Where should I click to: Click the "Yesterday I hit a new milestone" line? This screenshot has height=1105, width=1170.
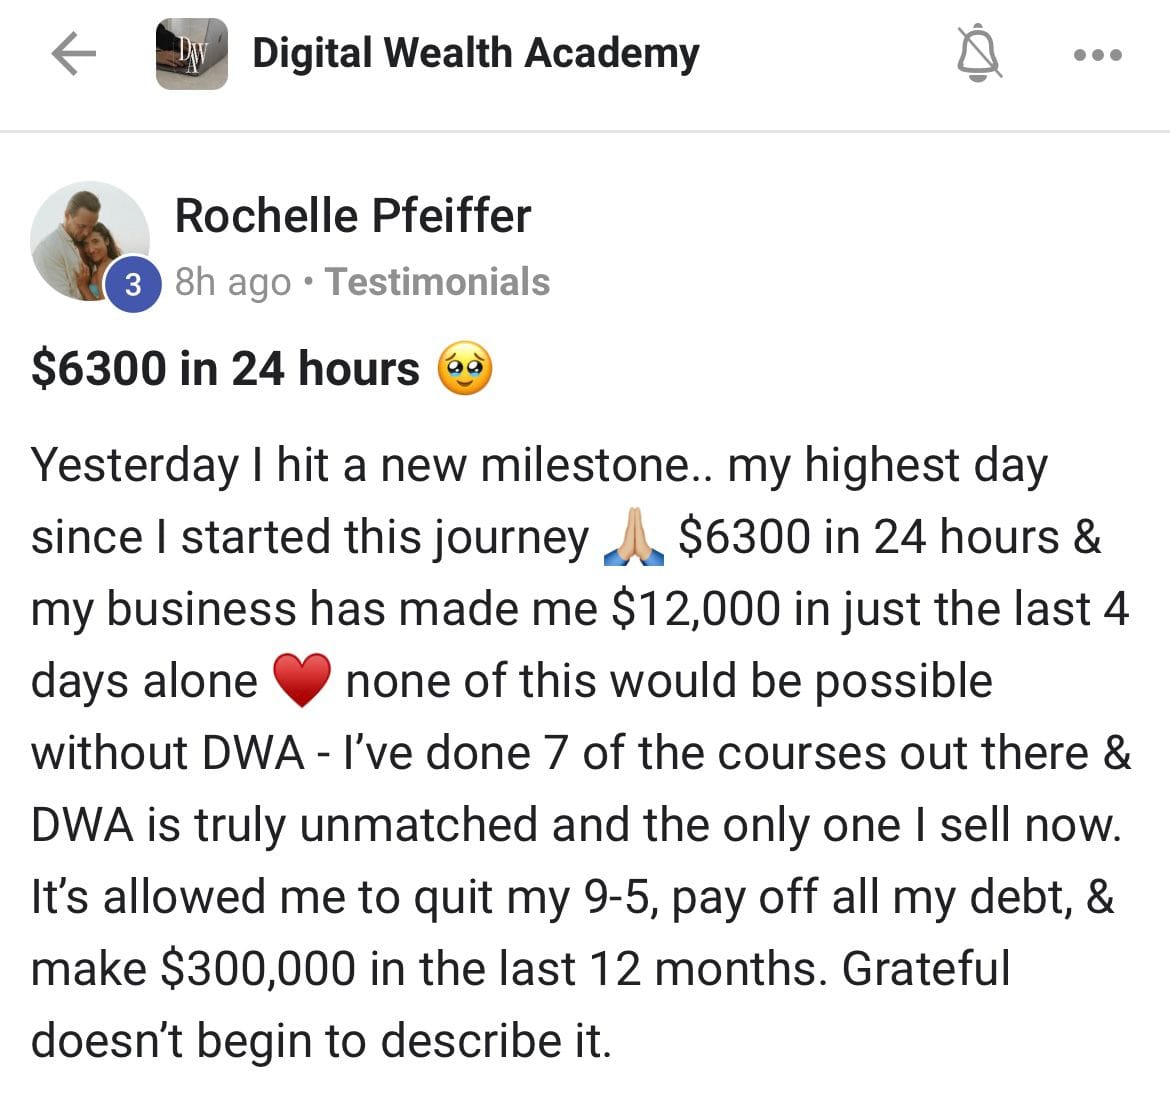pos(360,466)
